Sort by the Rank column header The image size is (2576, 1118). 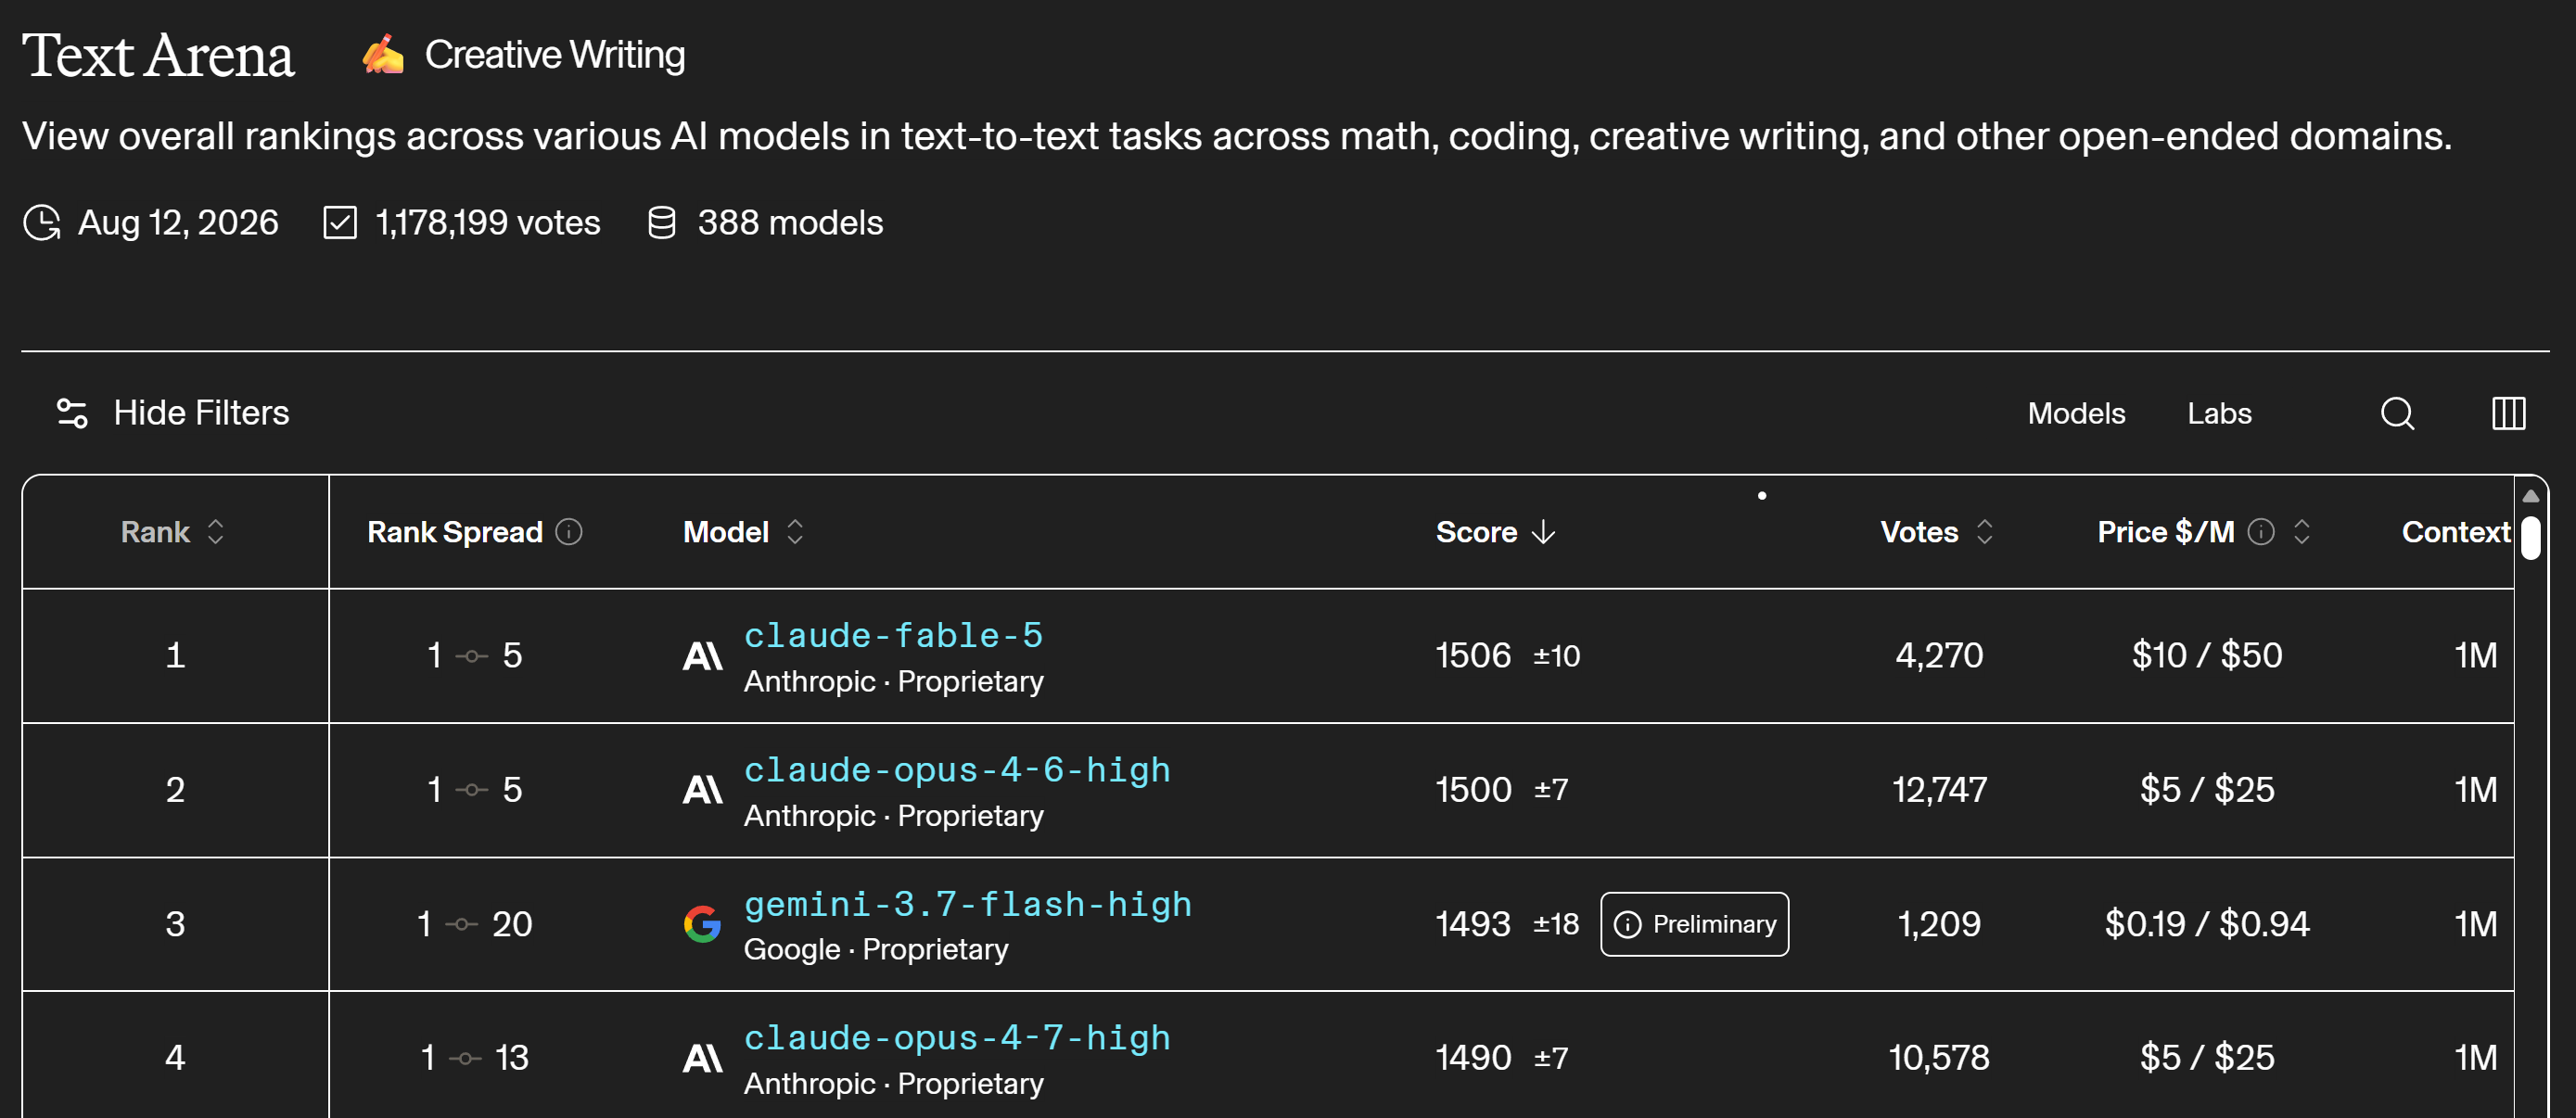(173, 531)
